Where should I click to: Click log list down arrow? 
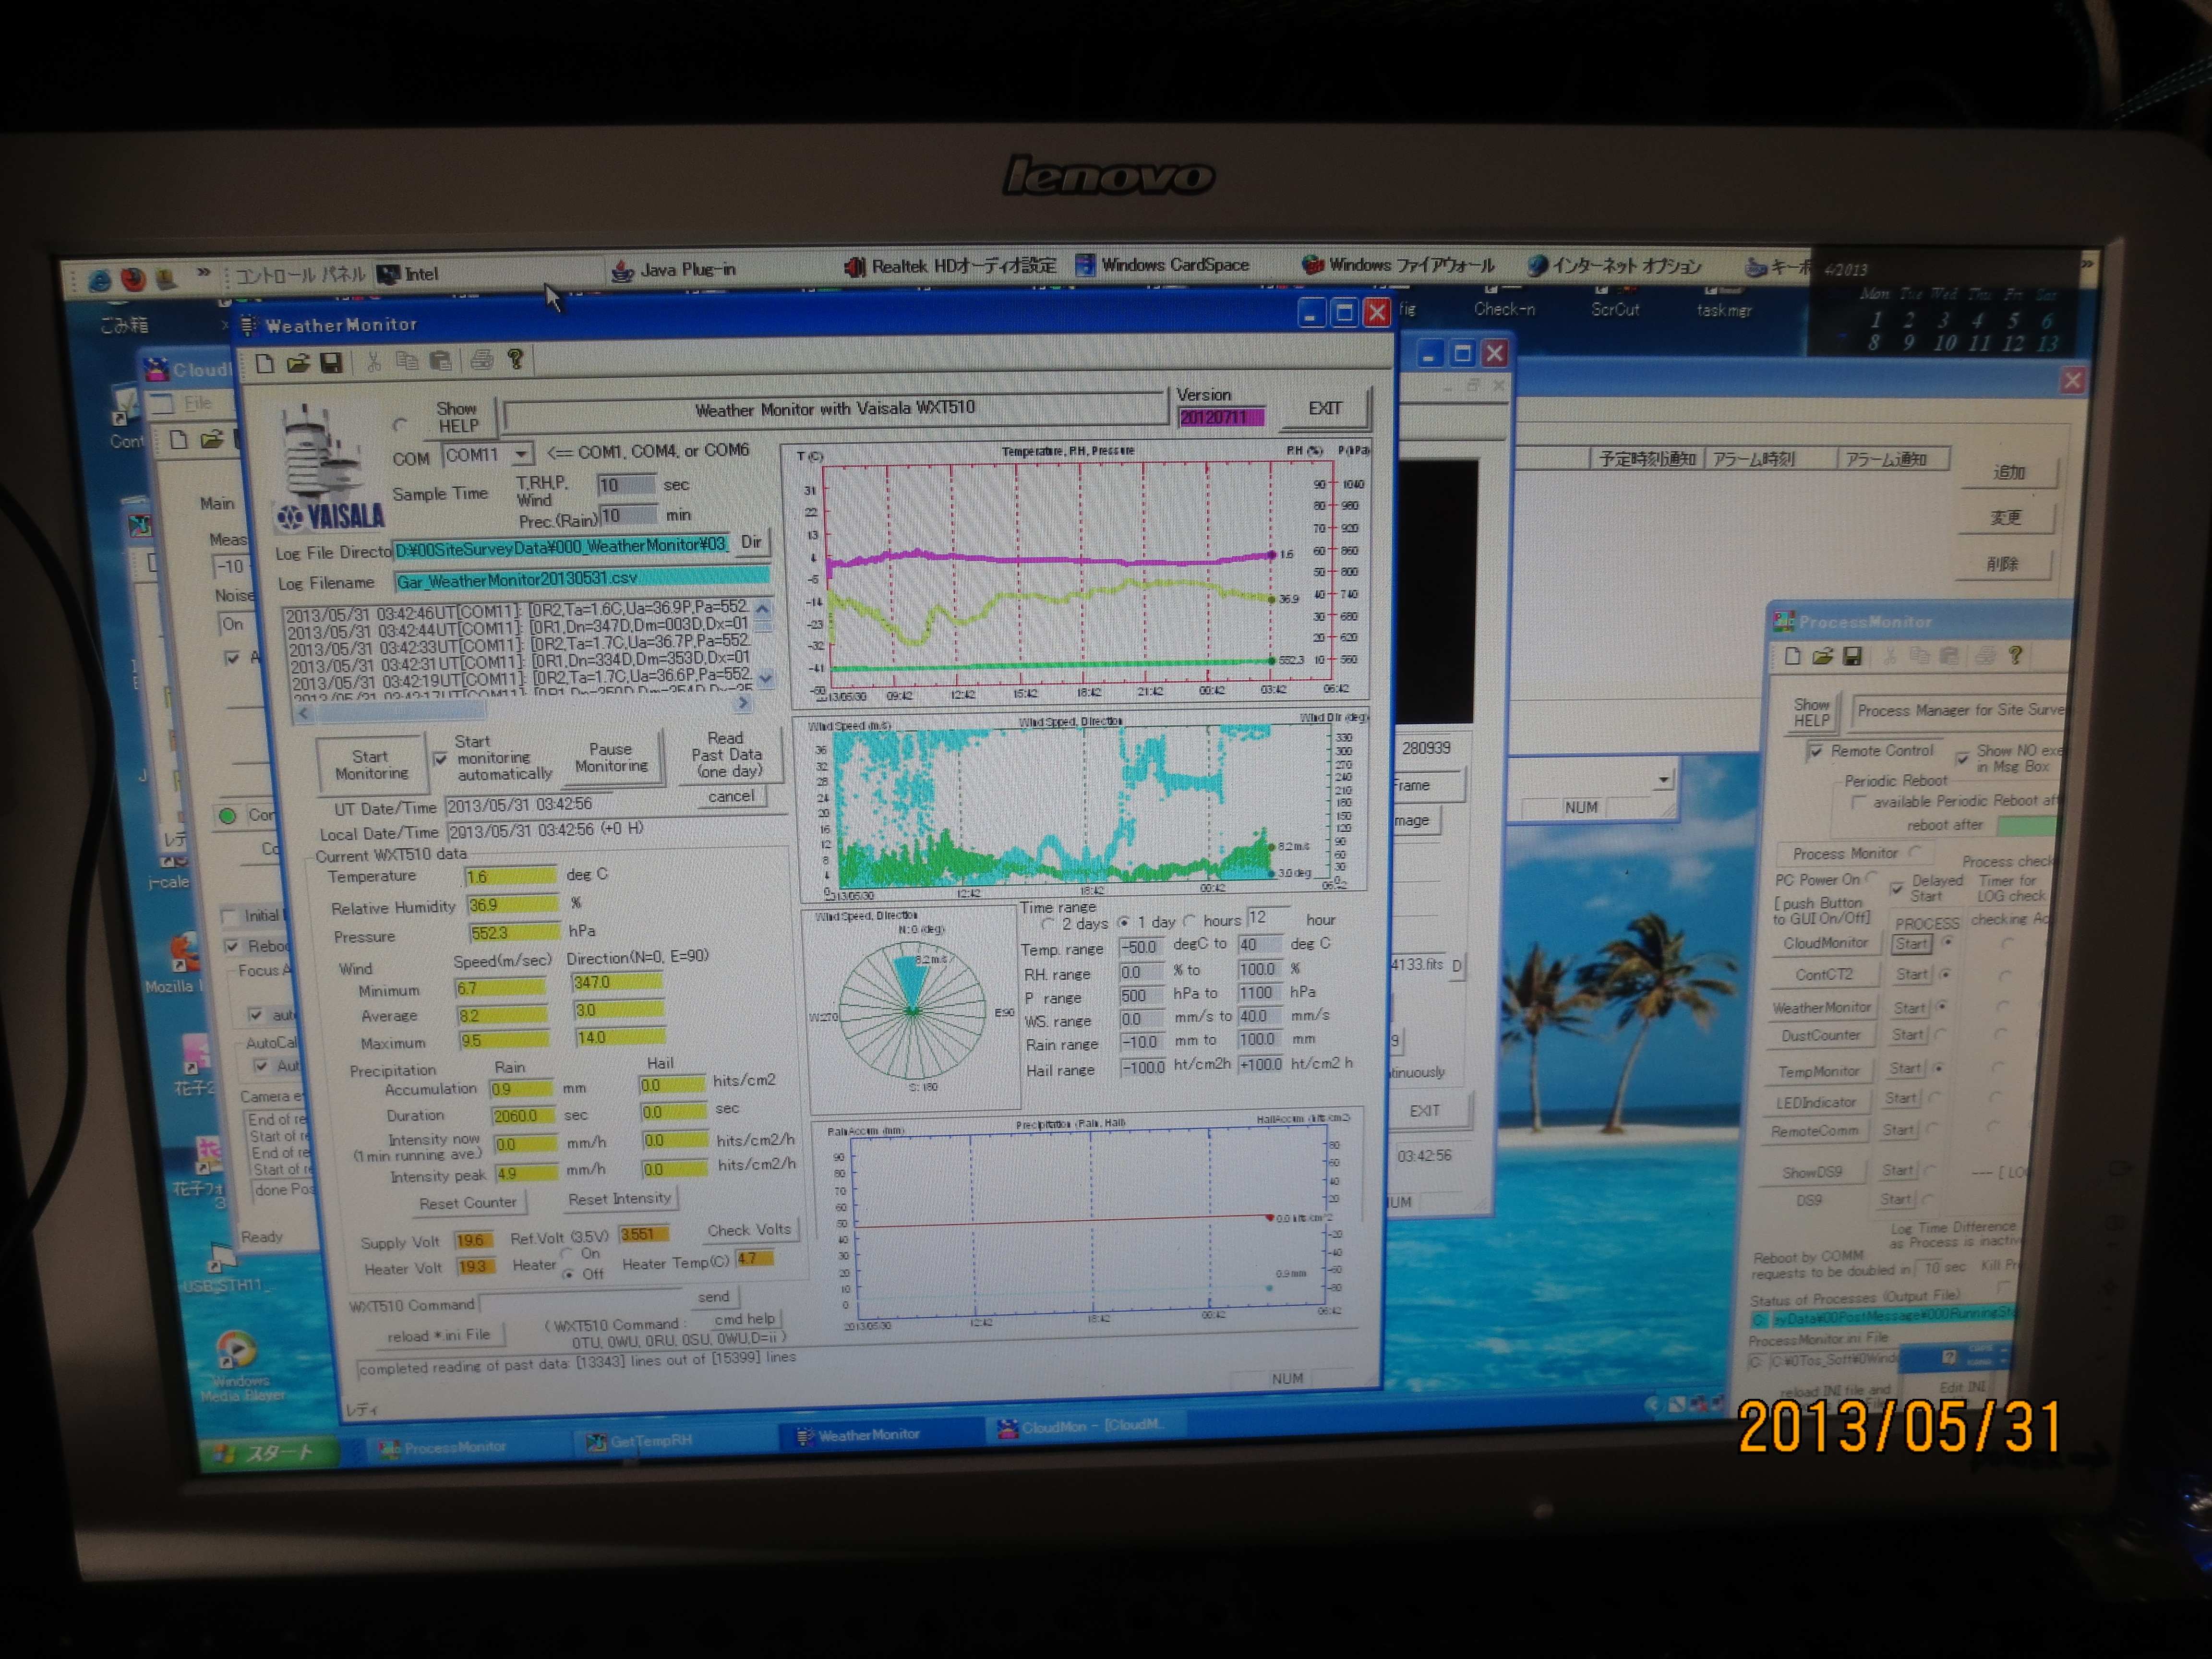pos(766,678)
